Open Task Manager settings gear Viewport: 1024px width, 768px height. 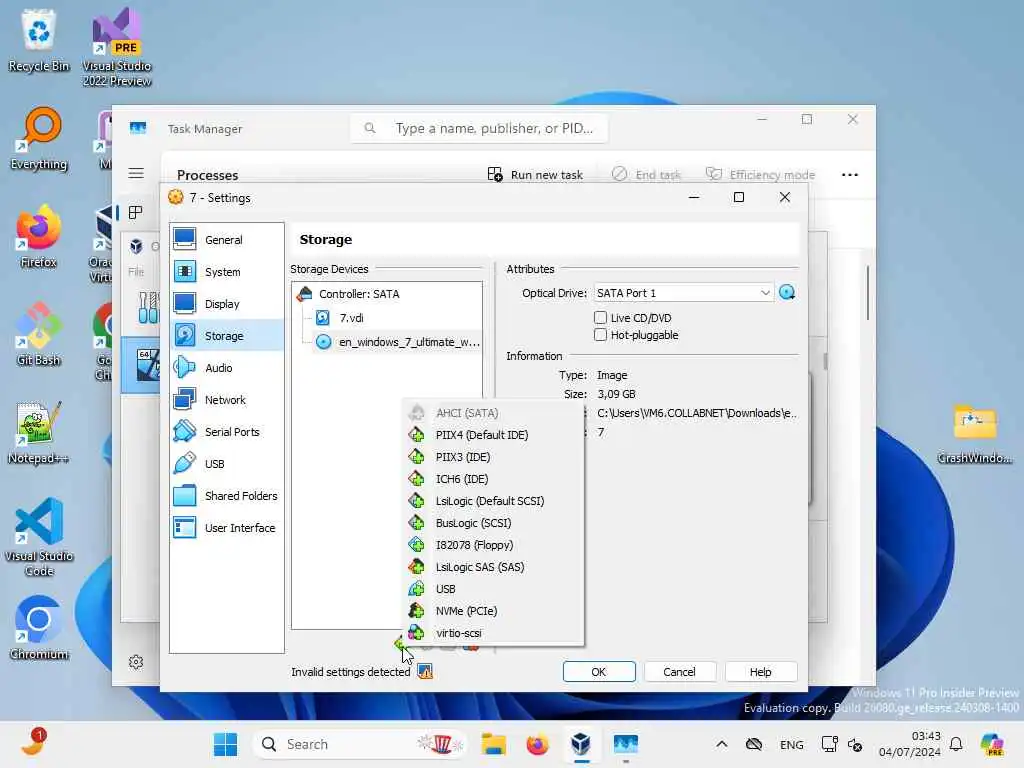136,662
